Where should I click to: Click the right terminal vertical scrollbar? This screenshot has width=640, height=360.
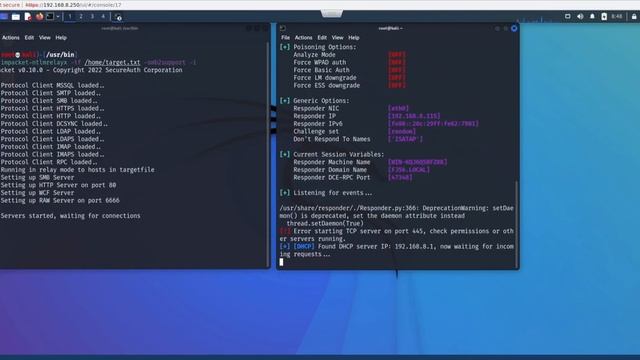[516, 224]
